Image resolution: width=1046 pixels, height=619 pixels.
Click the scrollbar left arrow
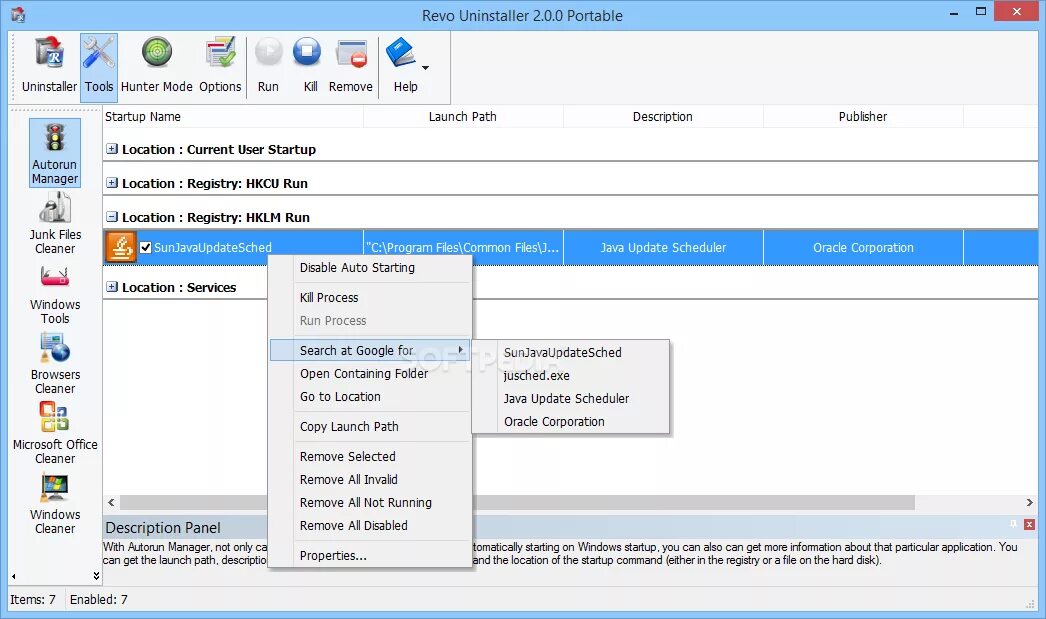point(111,502)
